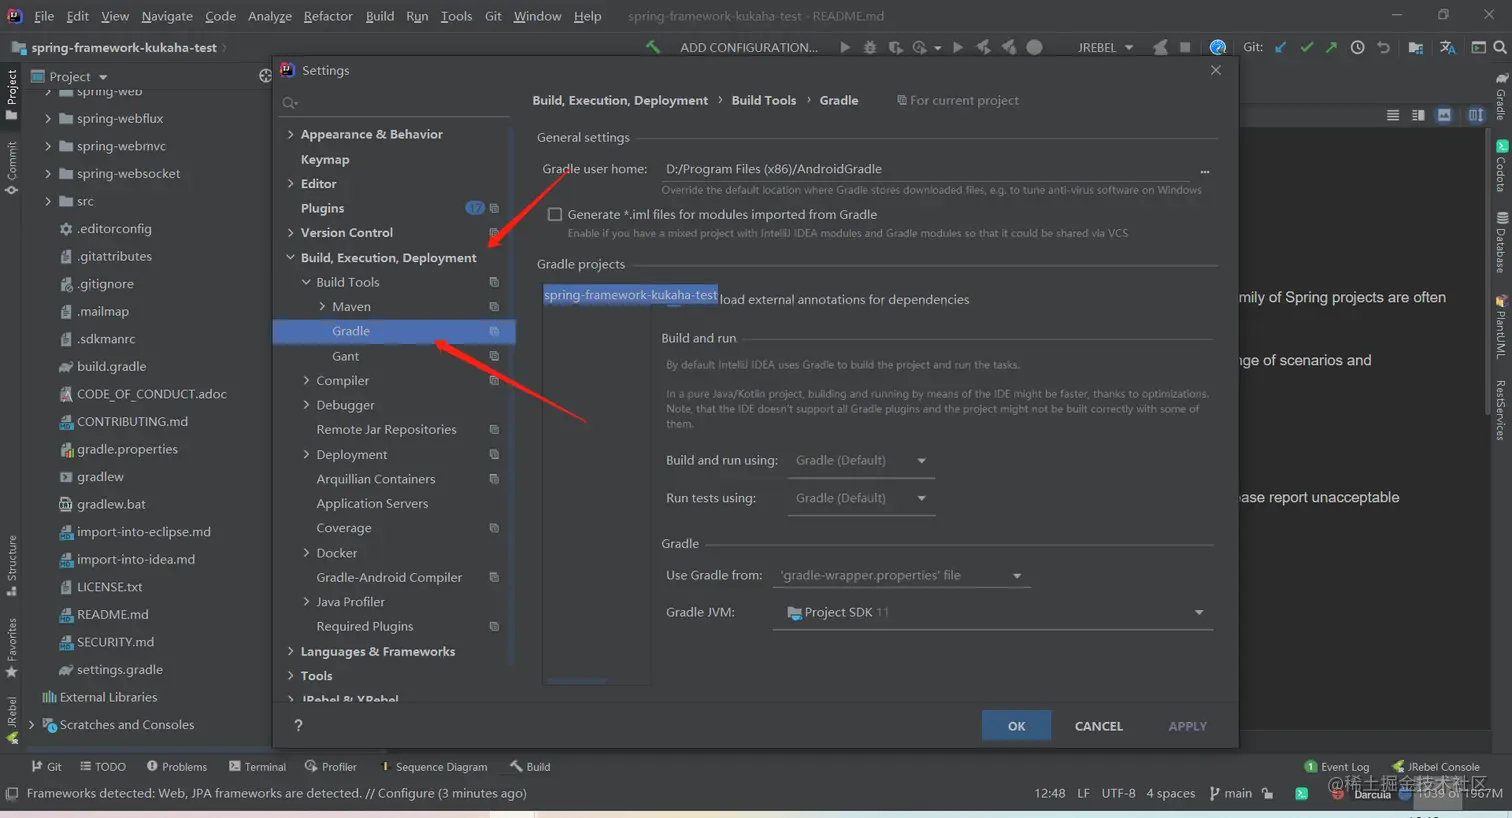Select build.gradle file in Project tree
This screenshot has width=1512, height=818.
pos(111,366)
